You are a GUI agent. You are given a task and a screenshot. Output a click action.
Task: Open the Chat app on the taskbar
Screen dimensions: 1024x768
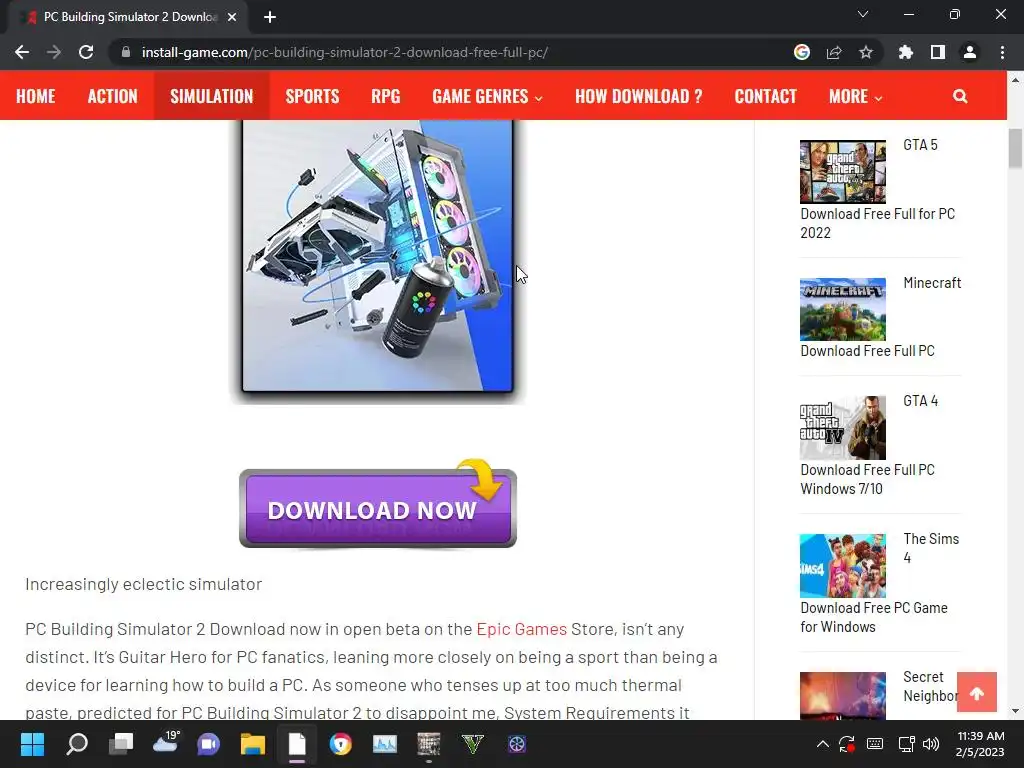pyautogui.click(x=209, y=744)
